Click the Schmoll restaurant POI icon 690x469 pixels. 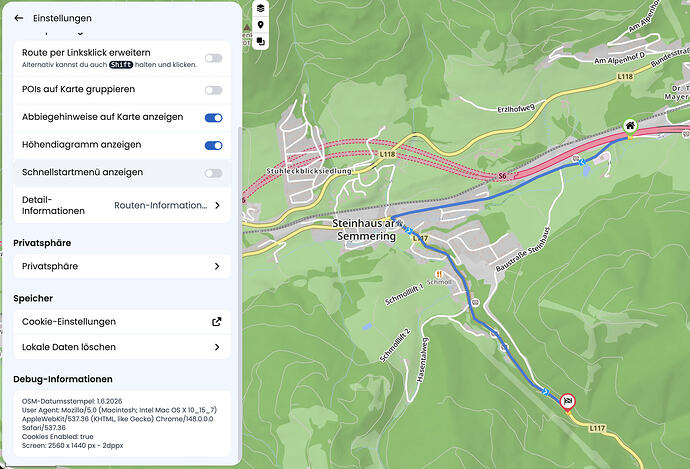coord(438,274)
